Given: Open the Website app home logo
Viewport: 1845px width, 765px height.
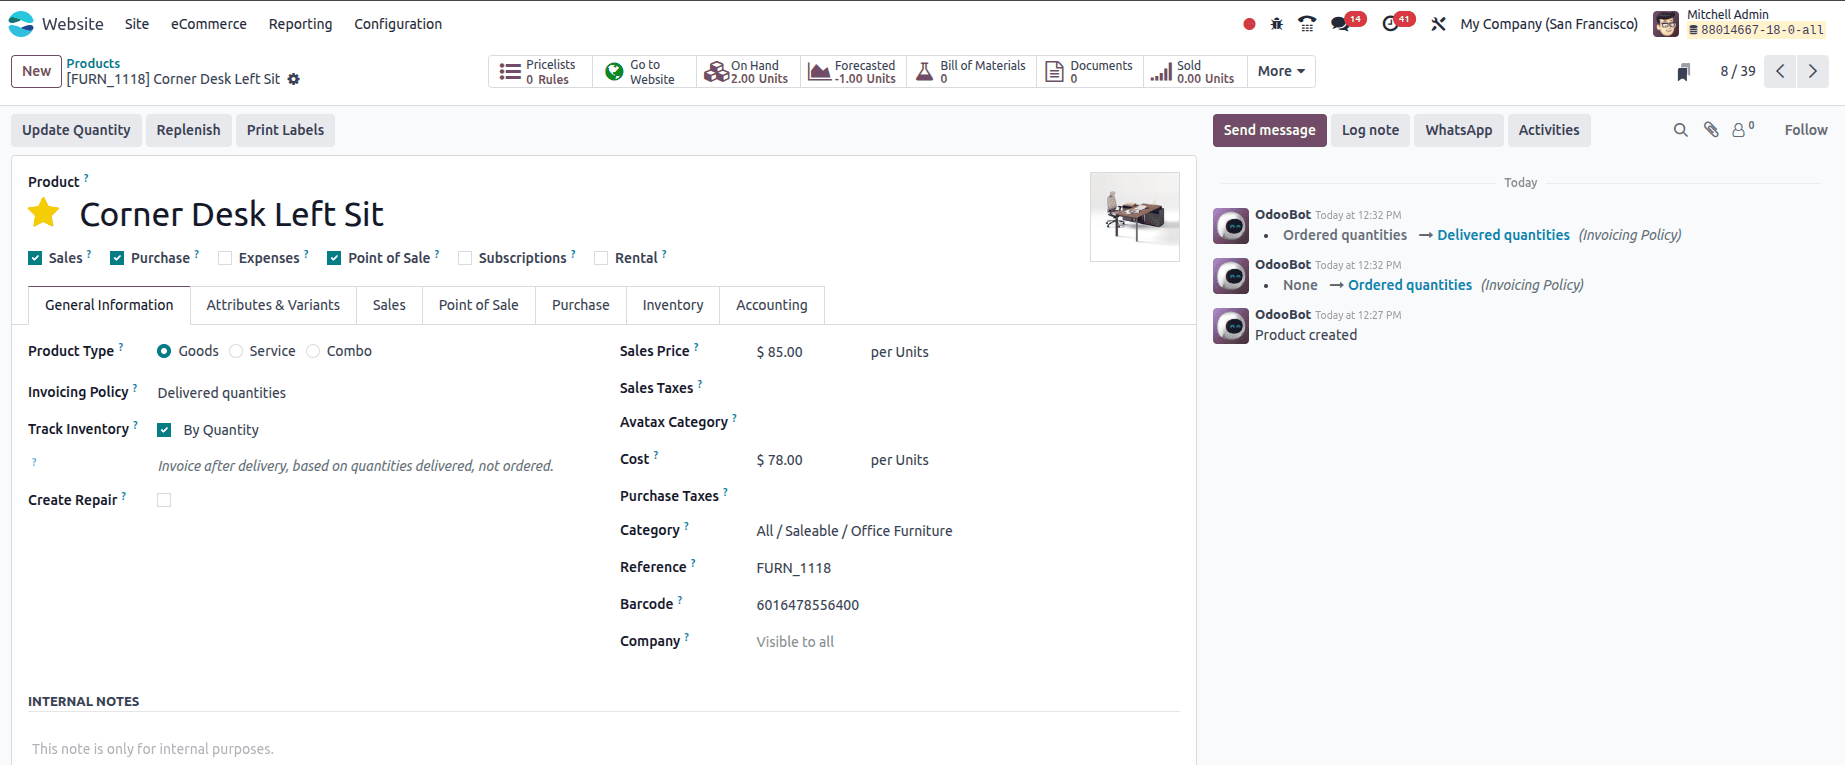Looking at the screenshot, I should click(21, 24).
